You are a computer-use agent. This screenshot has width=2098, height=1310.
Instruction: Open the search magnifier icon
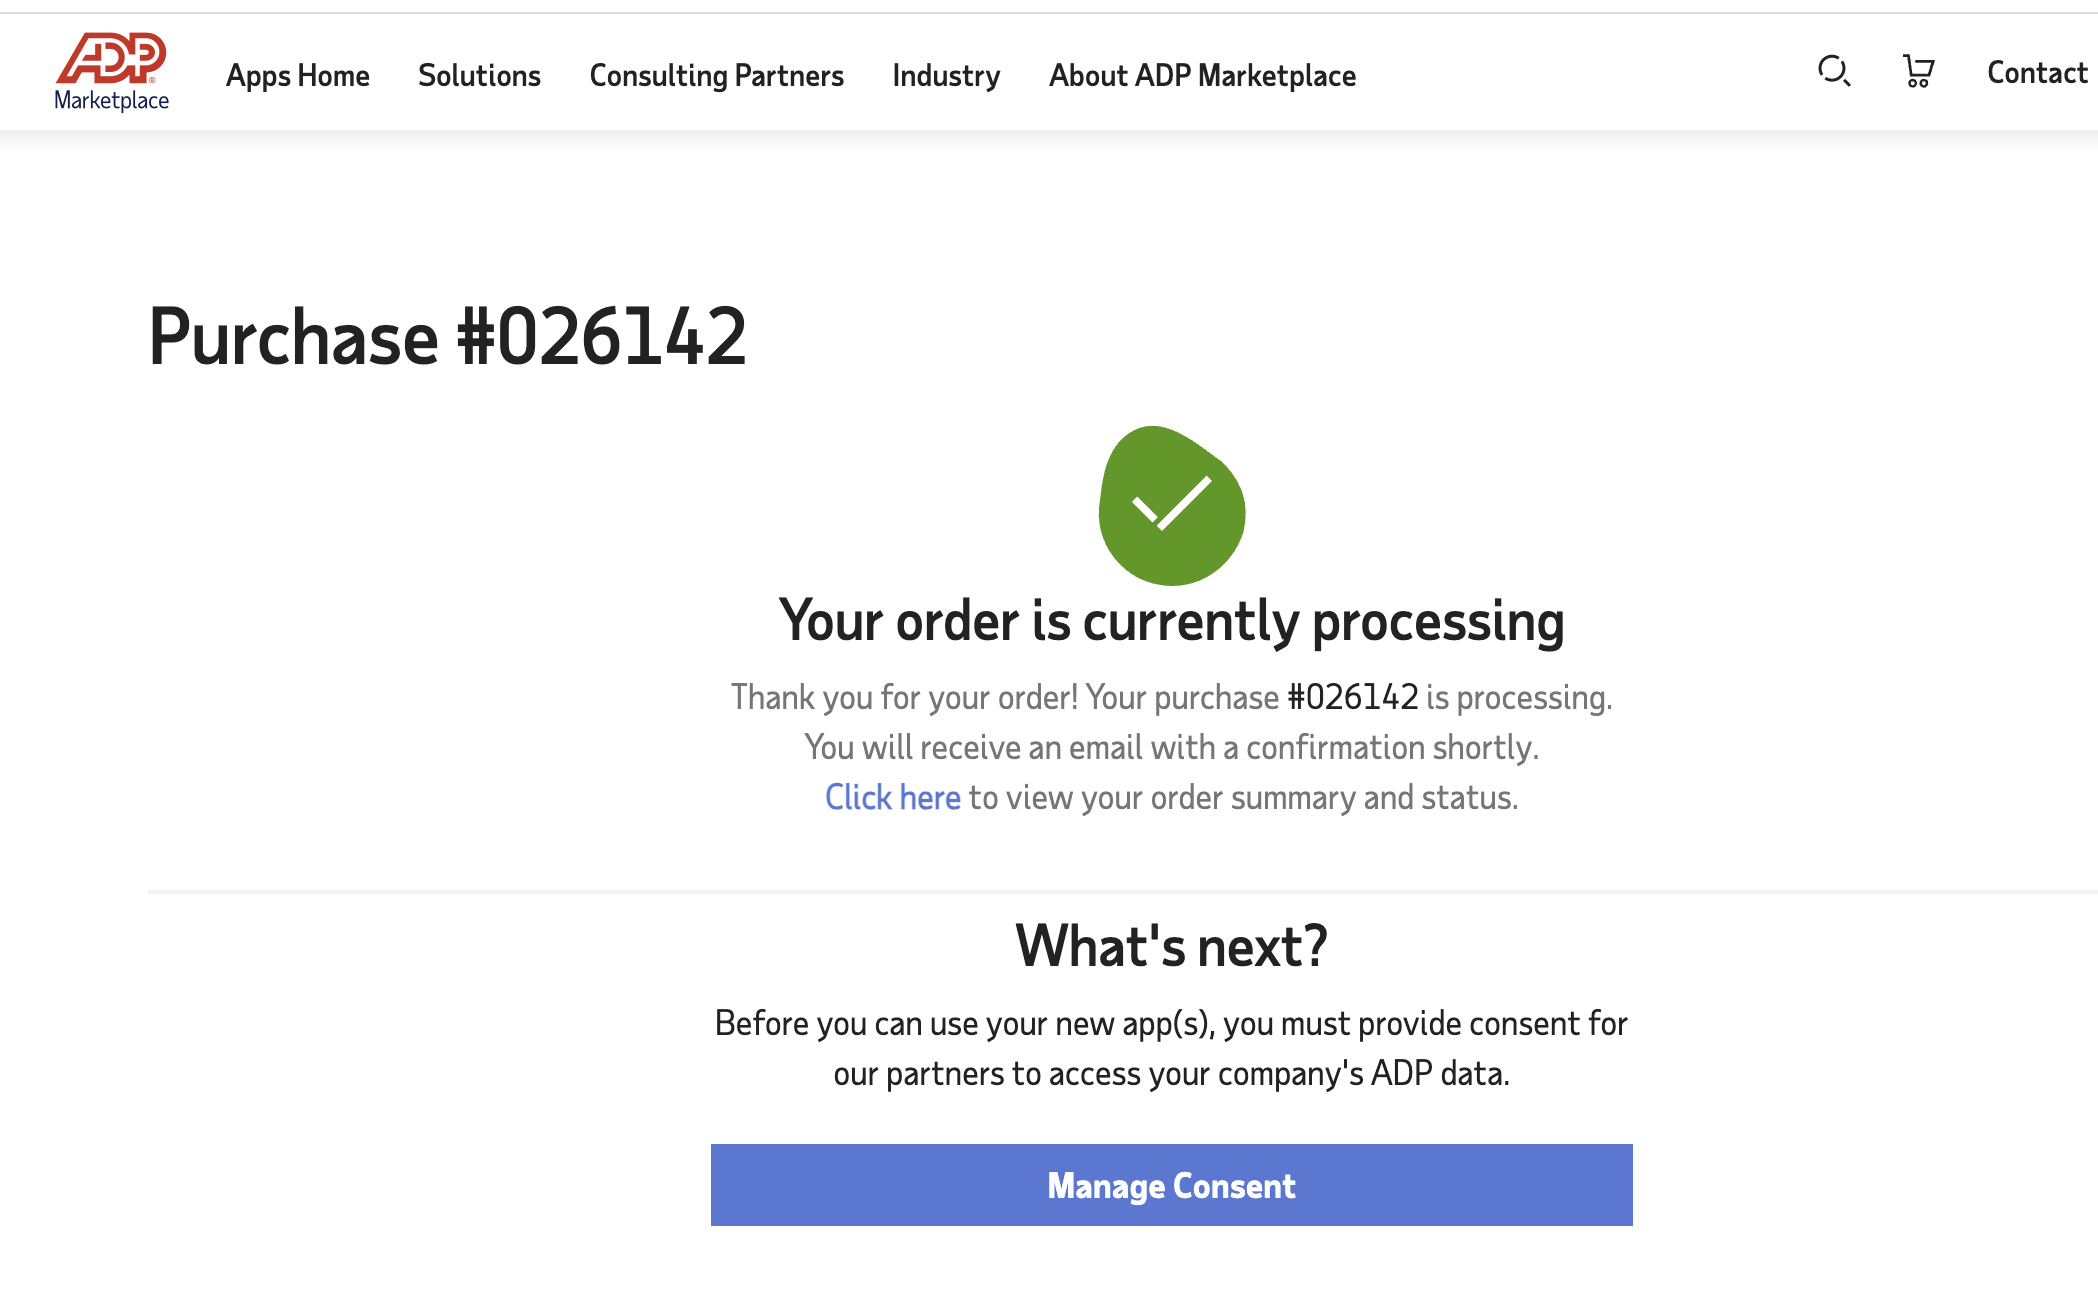pos(1834,72)
